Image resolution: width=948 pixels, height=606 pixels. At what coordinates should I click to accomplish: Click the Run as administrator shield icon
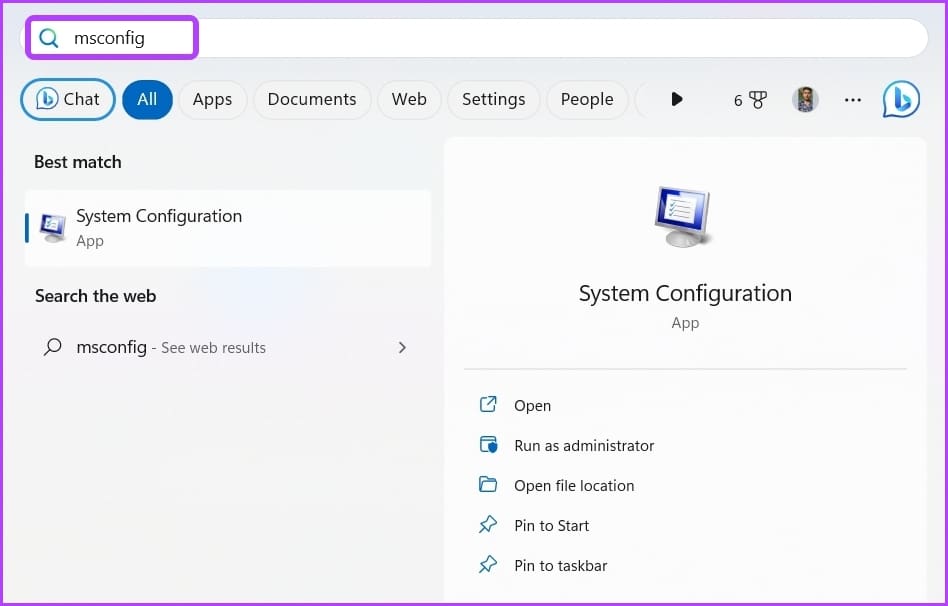(x=489, y=445)
